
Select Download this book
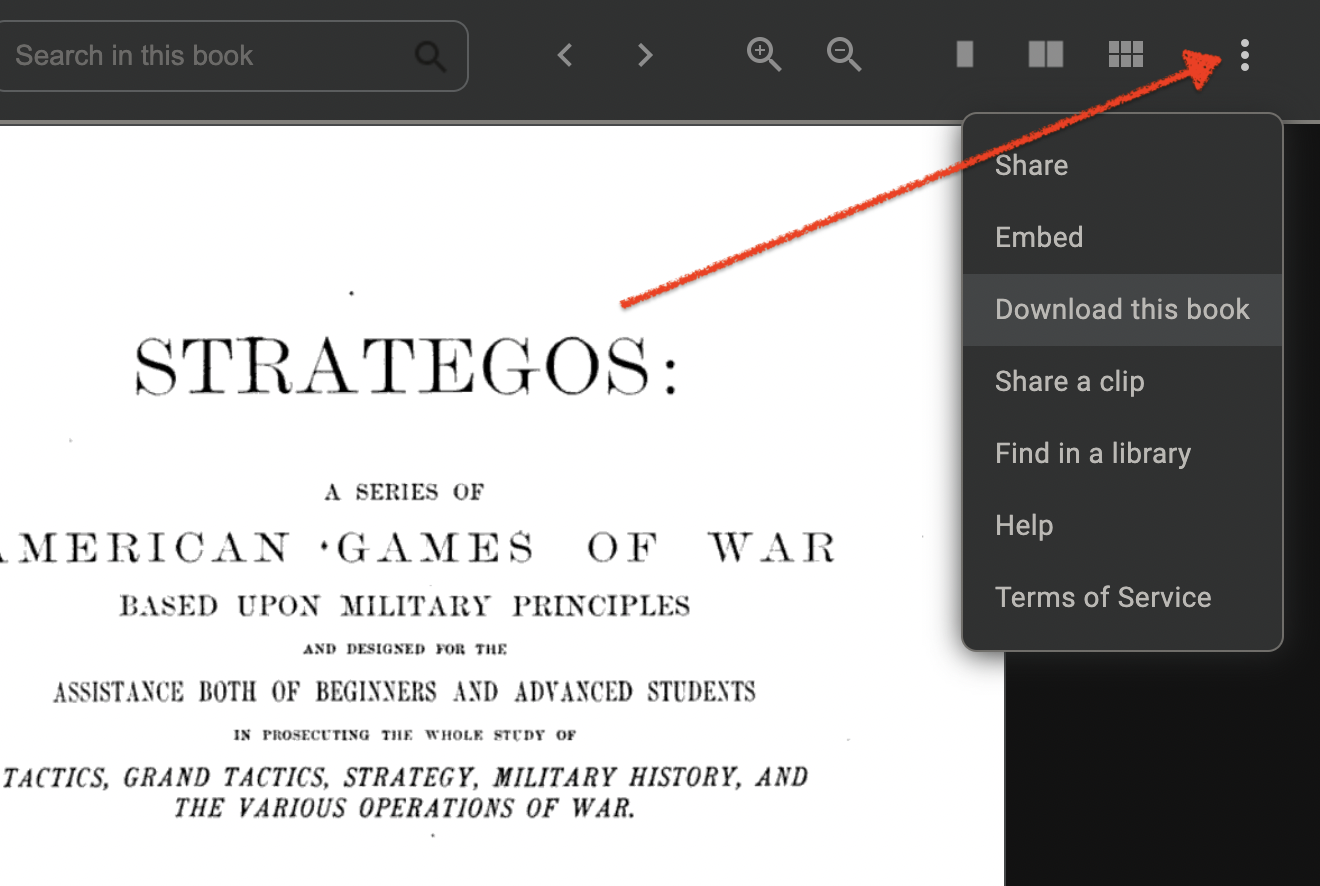click(x=1122, y=310)
